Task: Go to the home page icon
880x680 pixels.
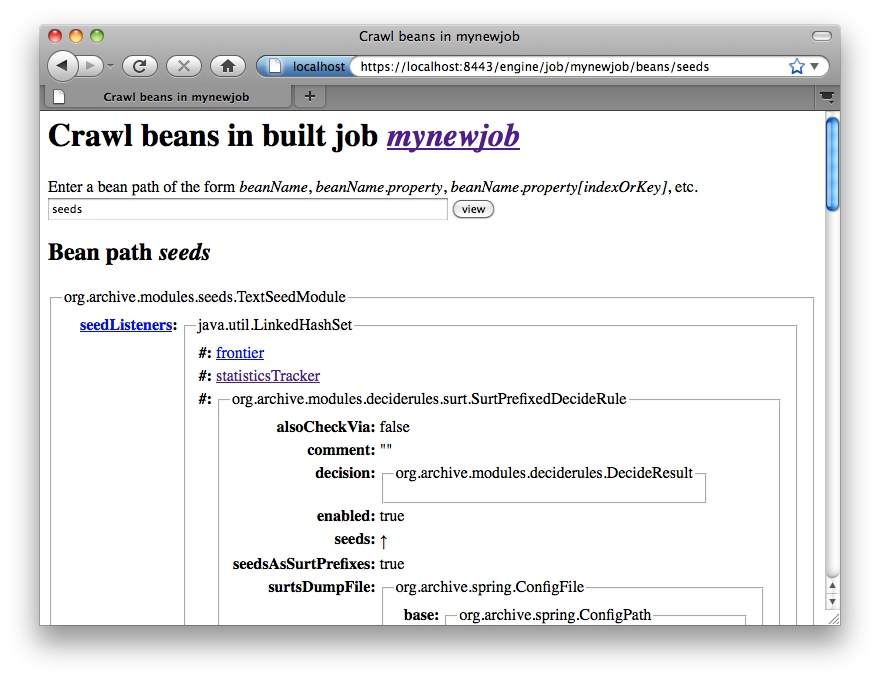Action: [x=227, y=66]
